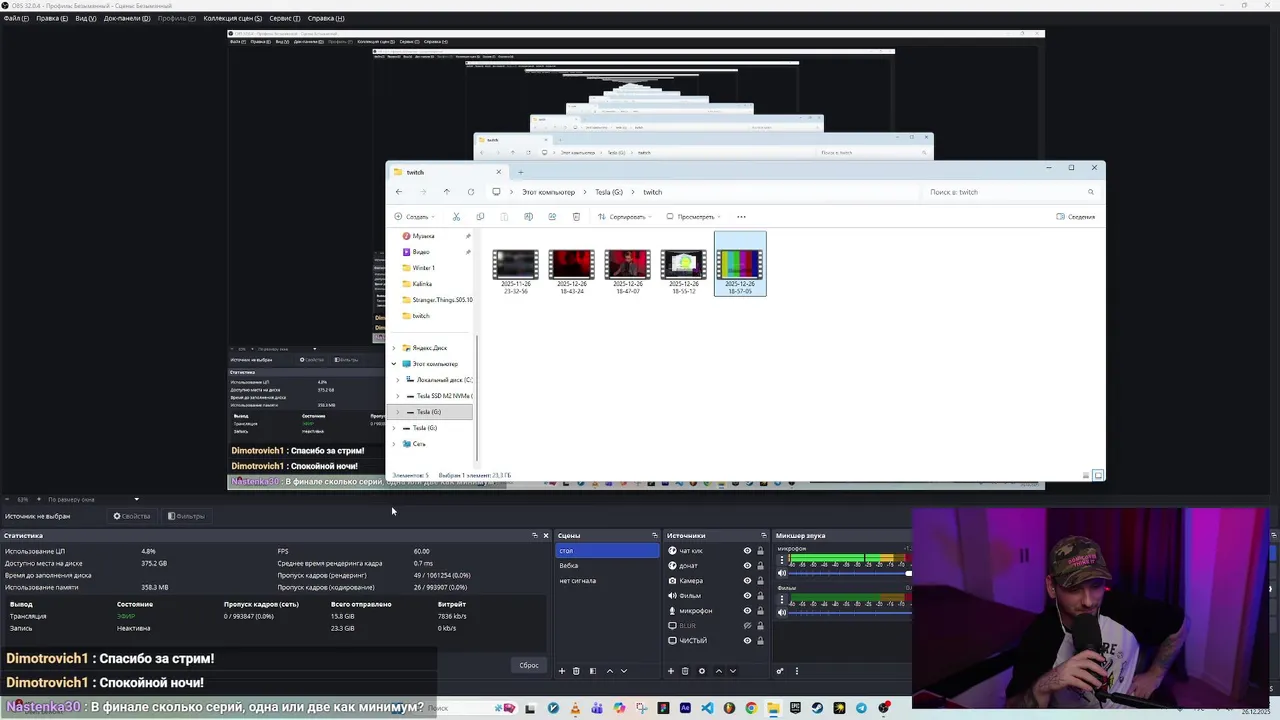
Task: Float the Источники dock panel
Action: tap(764, 536)
